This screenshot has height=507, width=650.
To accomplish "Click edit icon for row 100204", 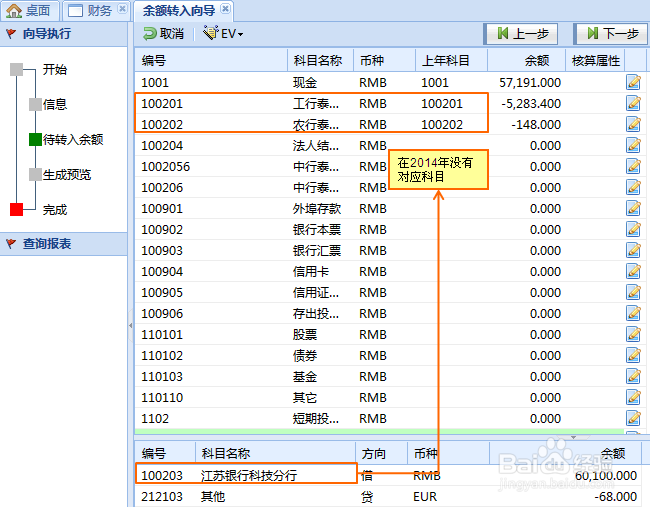I will click(633, 145).
